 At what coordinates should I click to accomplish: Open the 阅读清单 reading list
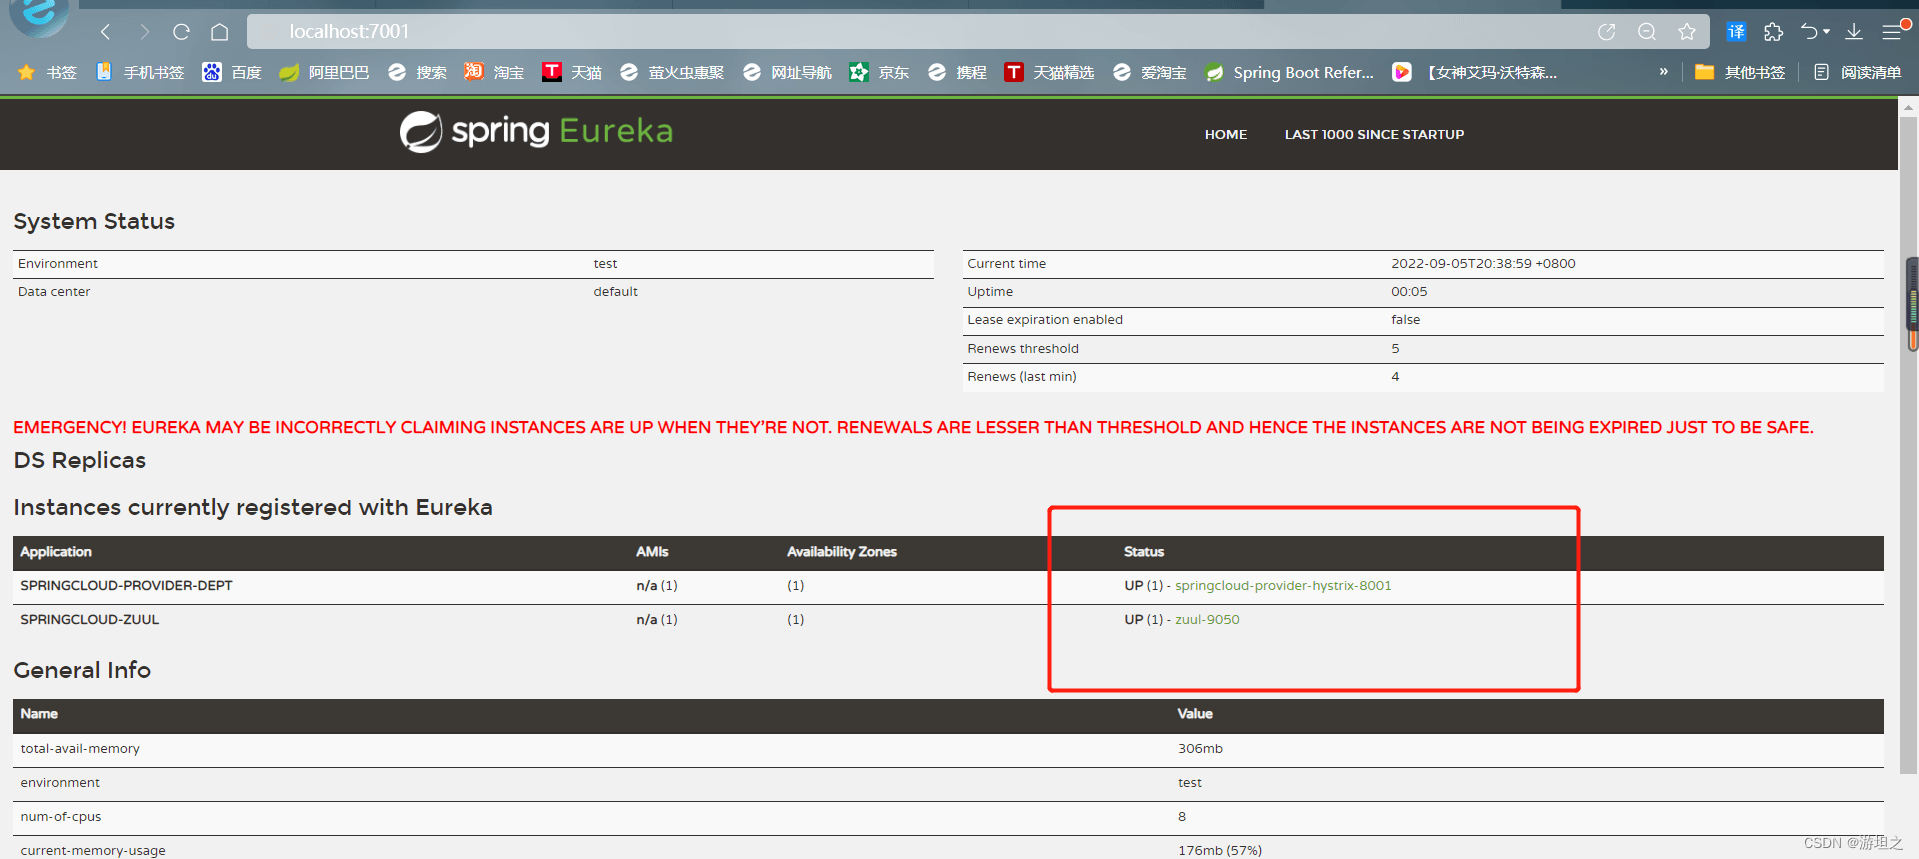click(x=1858, y=72)
